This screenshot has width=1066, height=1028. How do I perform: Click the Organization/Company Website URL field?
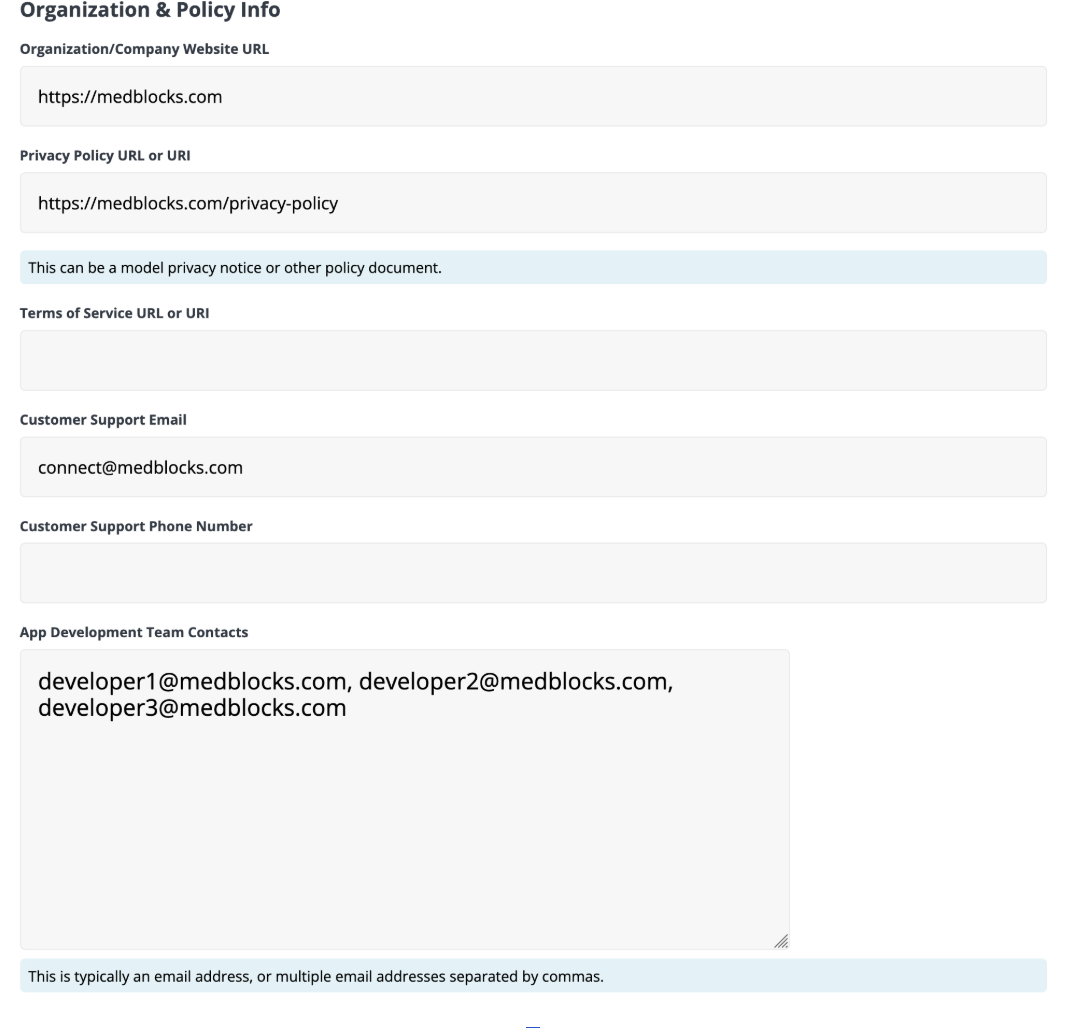533,97
